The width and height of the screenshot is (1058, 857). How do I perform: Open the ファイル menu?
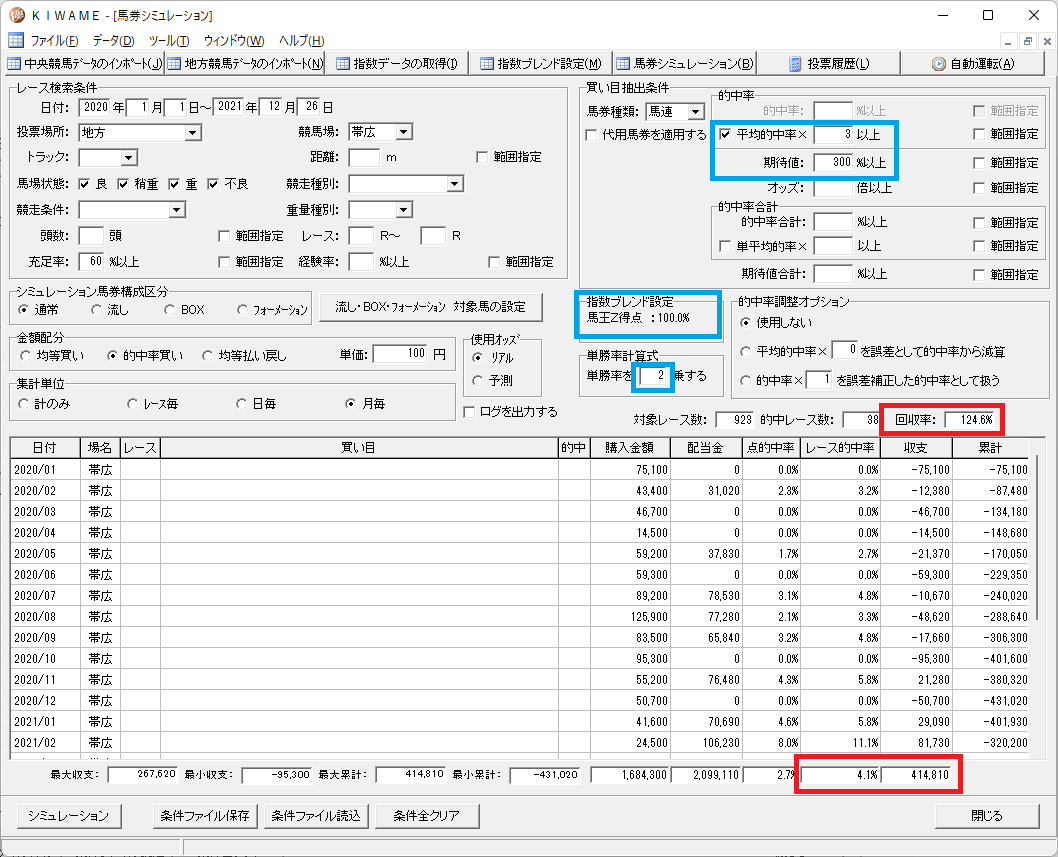click(x=54, y=40)
